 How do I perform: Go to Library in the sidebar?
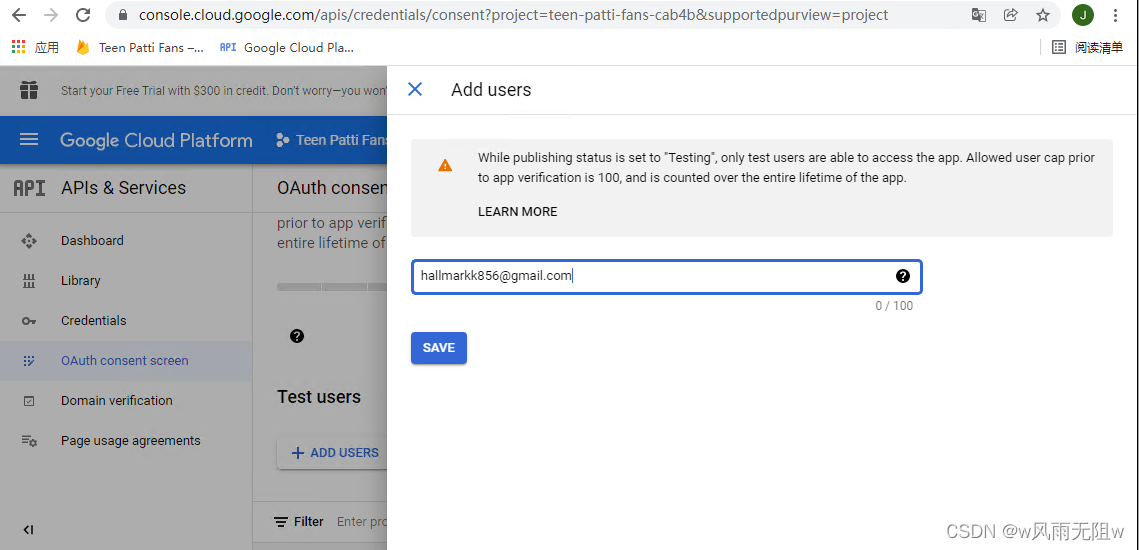click(80, 281)
